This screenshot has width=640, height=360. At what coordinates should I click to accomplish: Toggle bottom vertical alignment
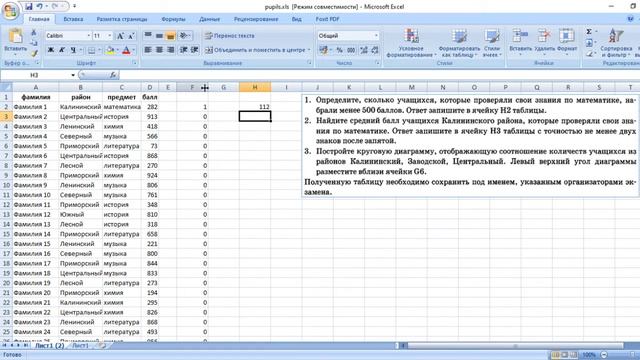171,36
